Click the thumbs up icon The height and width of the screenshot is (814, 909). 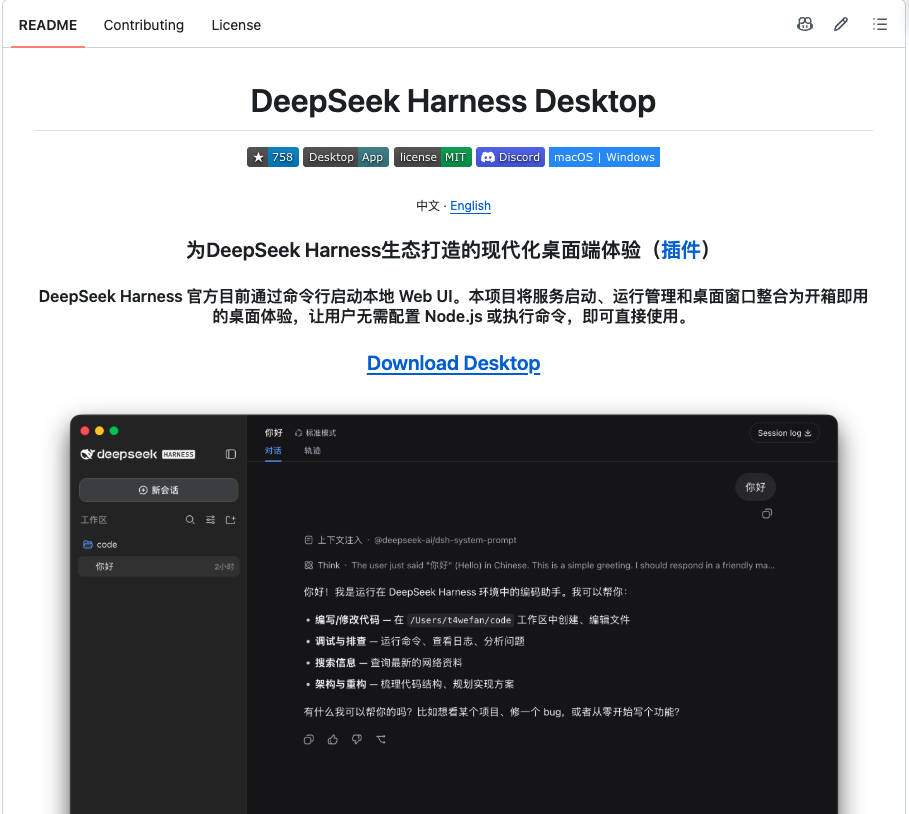333,739
